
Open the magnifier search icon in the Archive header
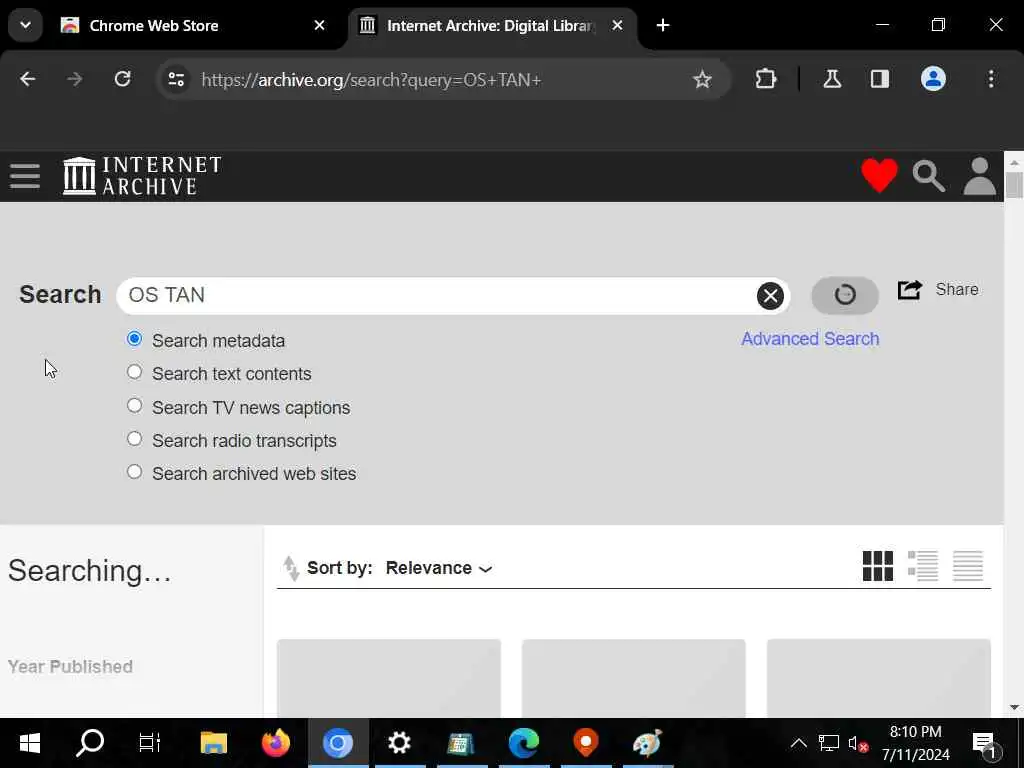(x=928, y=176)
